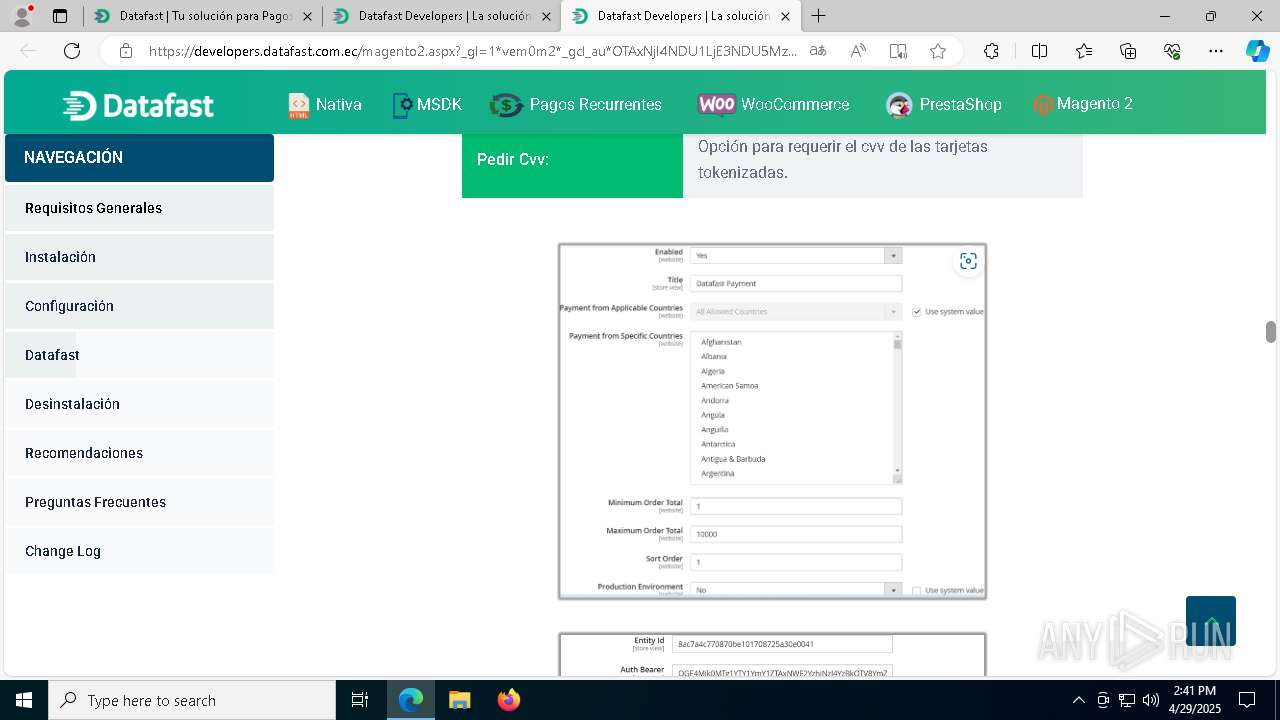Go to Desinstalación in navigation

139,404
